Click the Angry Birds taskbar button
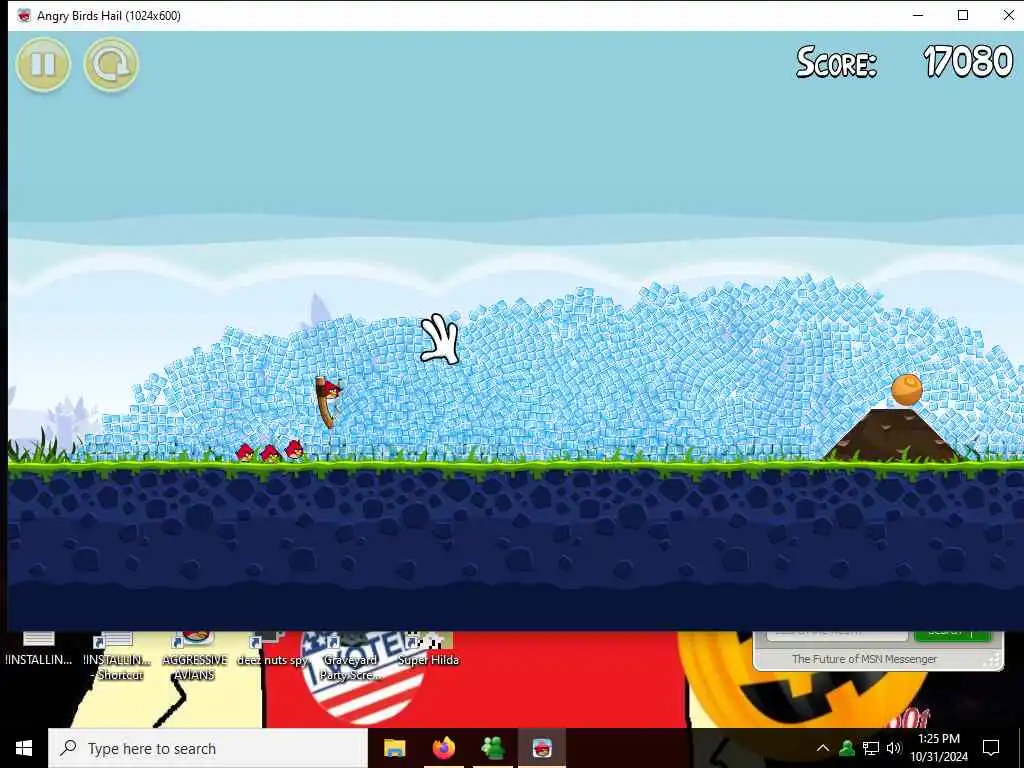The width and height of the screenshot is (1024, 768). [x=542, y=748]
